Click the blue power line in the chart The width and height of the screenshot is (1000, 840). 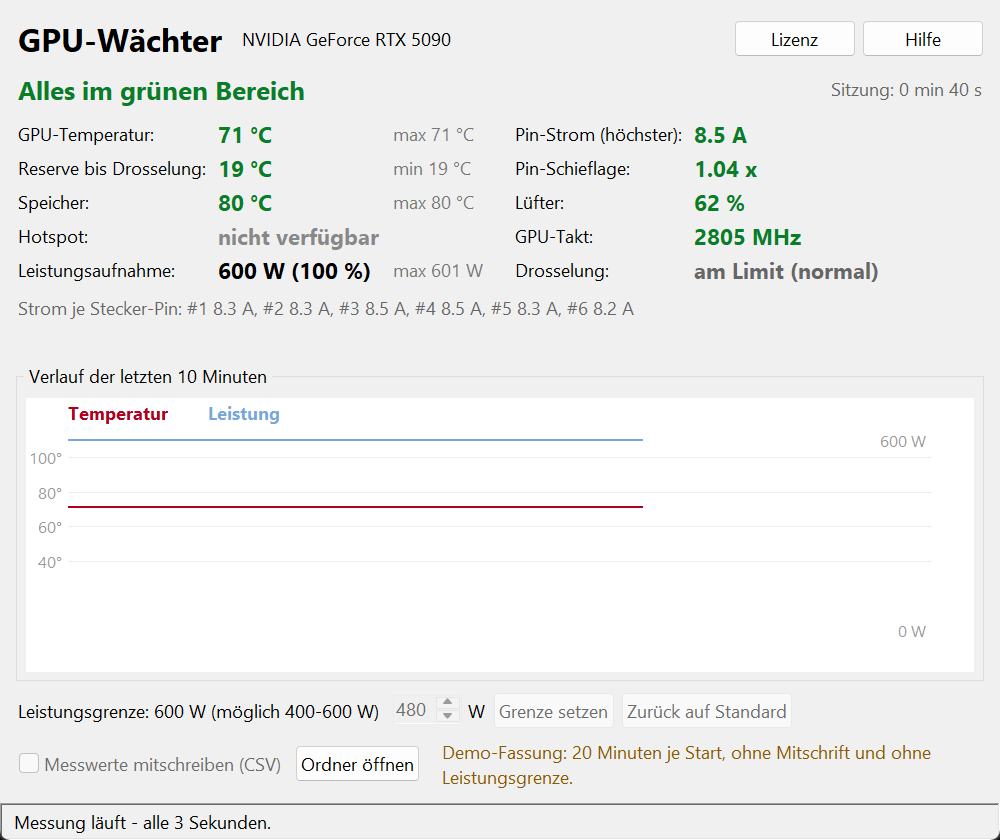pyautogui.click(x=355, y=439)
